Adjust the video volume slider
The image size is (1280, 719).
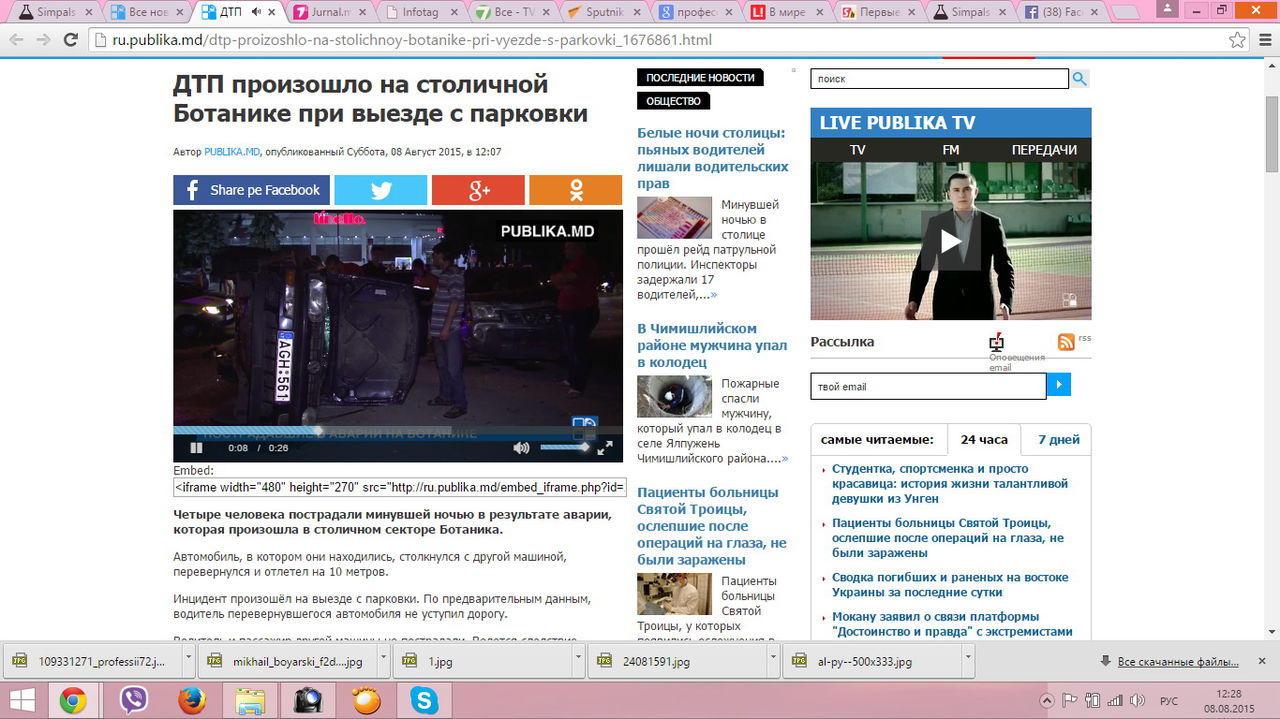click(565, 447)
